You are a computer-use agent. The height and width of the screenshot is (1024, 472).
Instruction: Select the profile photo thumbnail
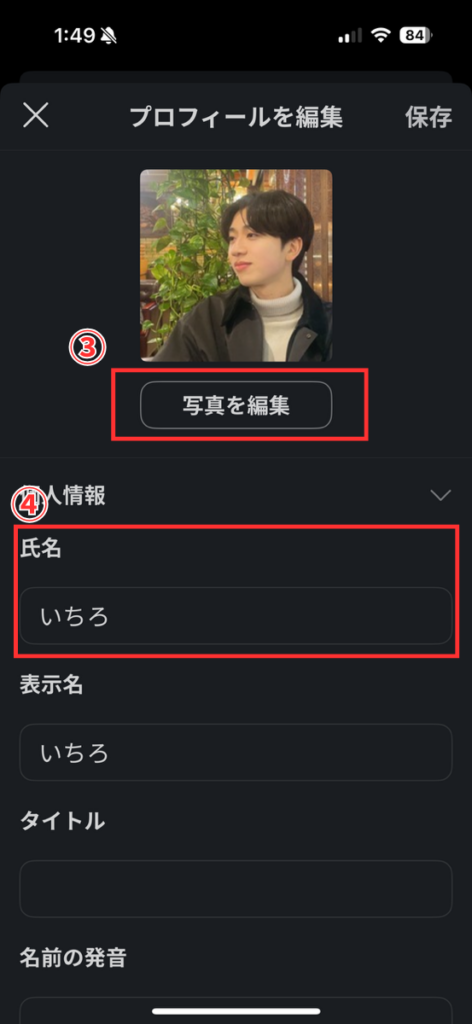pyautogui.click(x=236, y=265)
